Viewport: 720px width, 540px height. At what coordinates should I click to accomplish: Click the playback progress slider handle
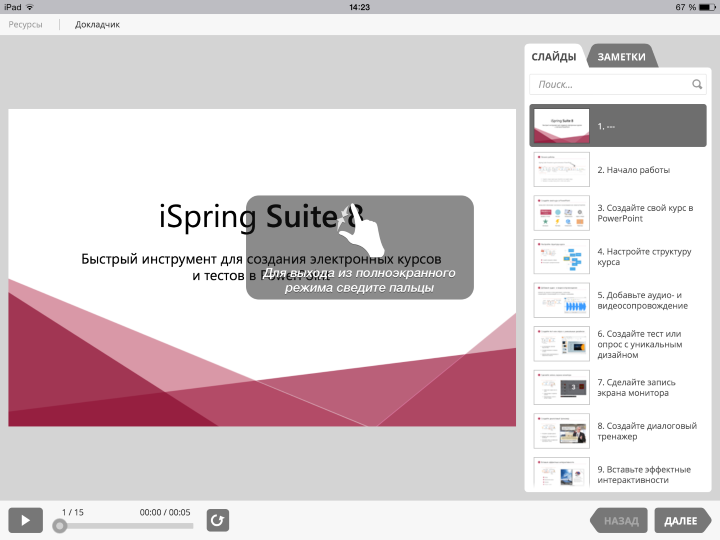point(59,526)
